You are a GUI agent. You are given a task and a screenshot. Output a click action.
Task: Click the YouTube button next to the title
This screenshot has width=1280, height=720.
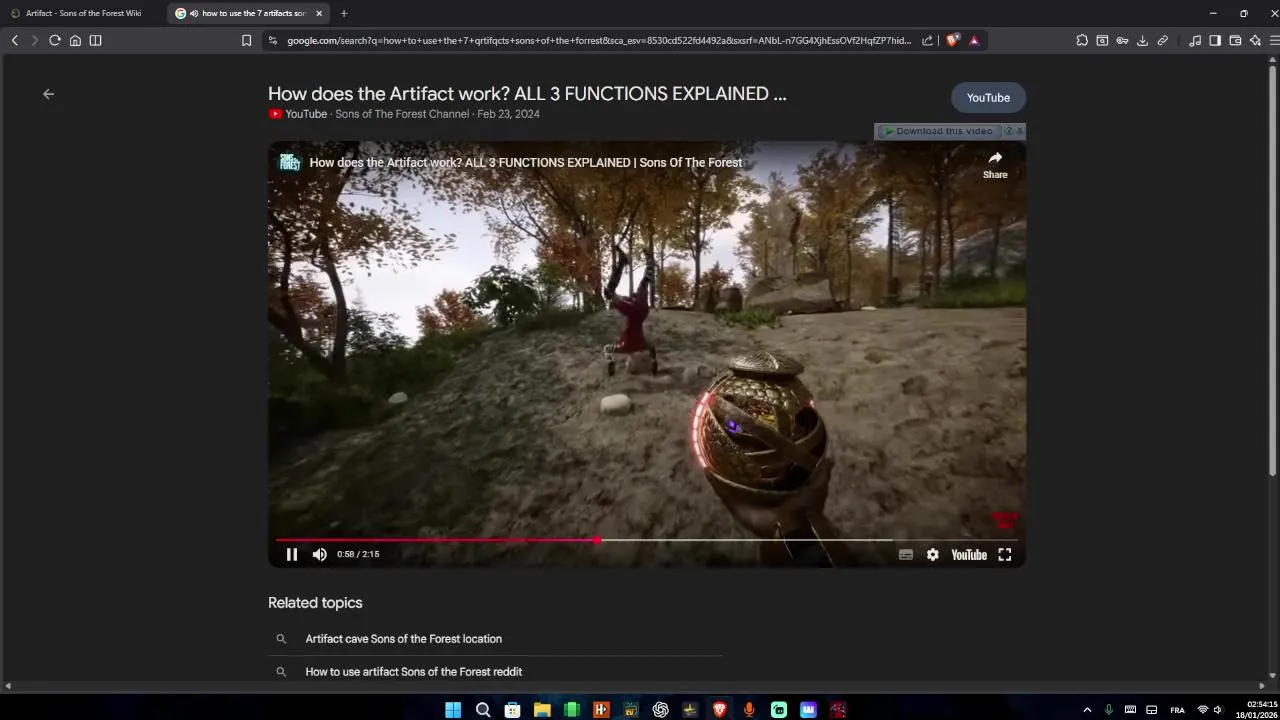point(988,98)
